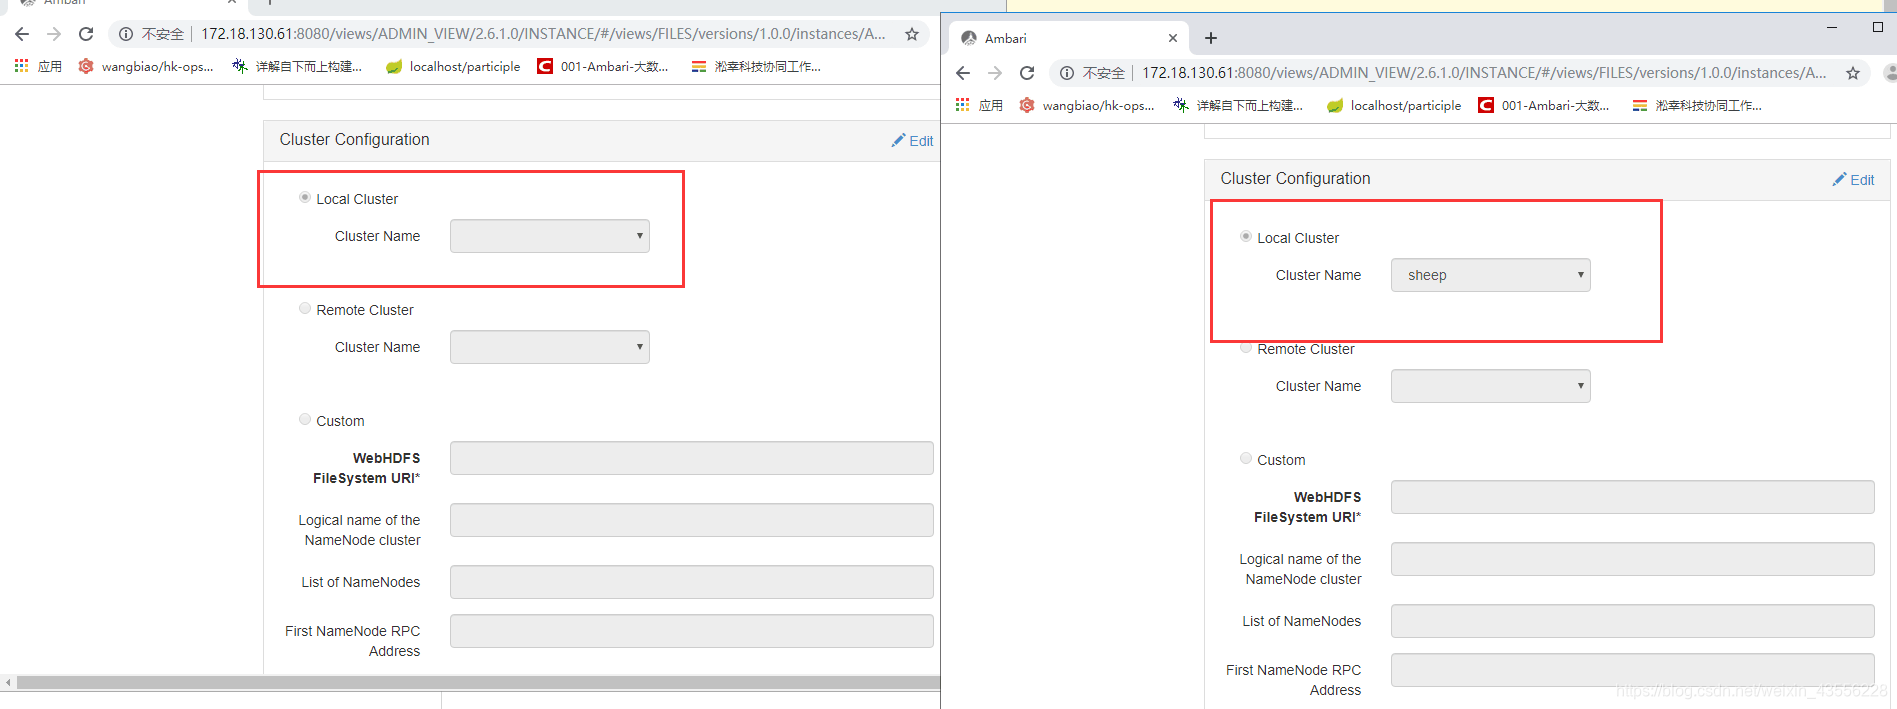Click horizontal scrollbar in left window
Image resolution: width=1897 pixels, height=709 pixels.
click(478, 682)
